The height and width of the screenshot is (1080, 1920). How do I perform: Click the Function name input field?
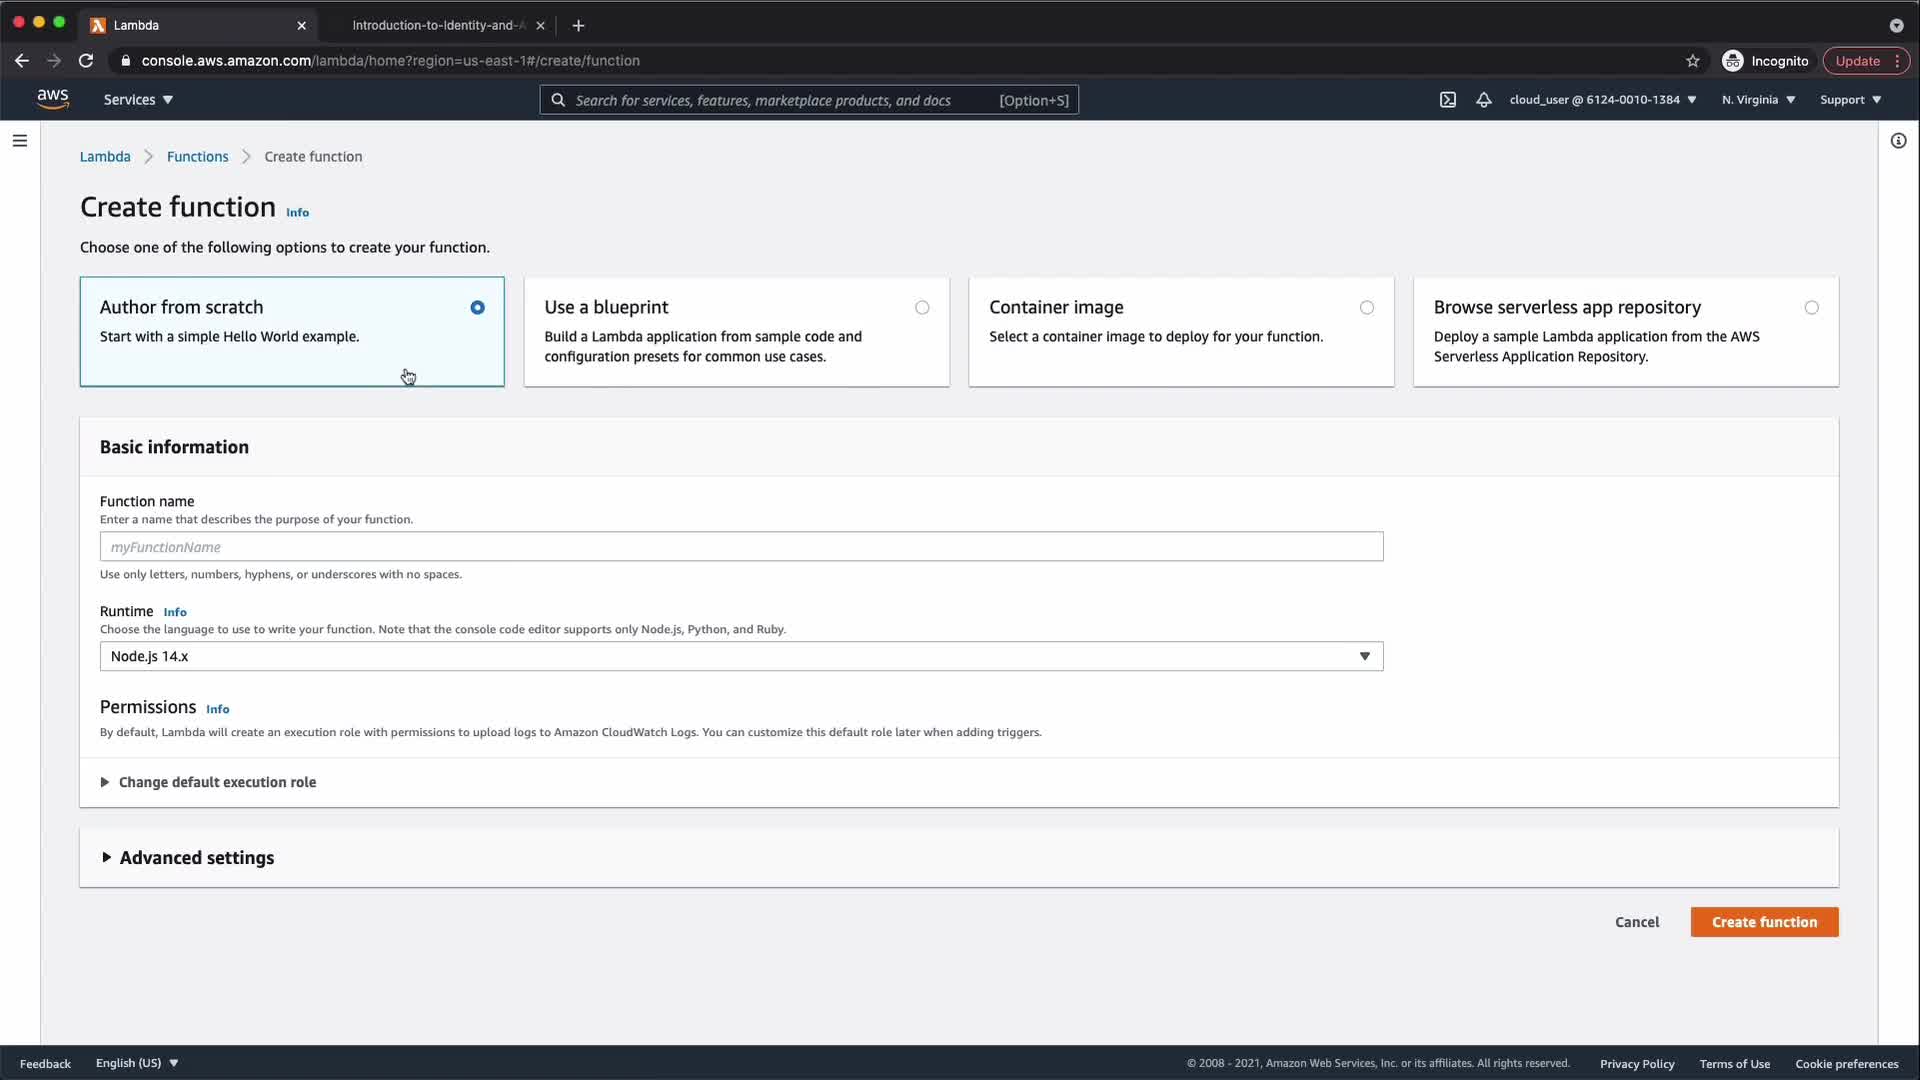coord(740,547)
